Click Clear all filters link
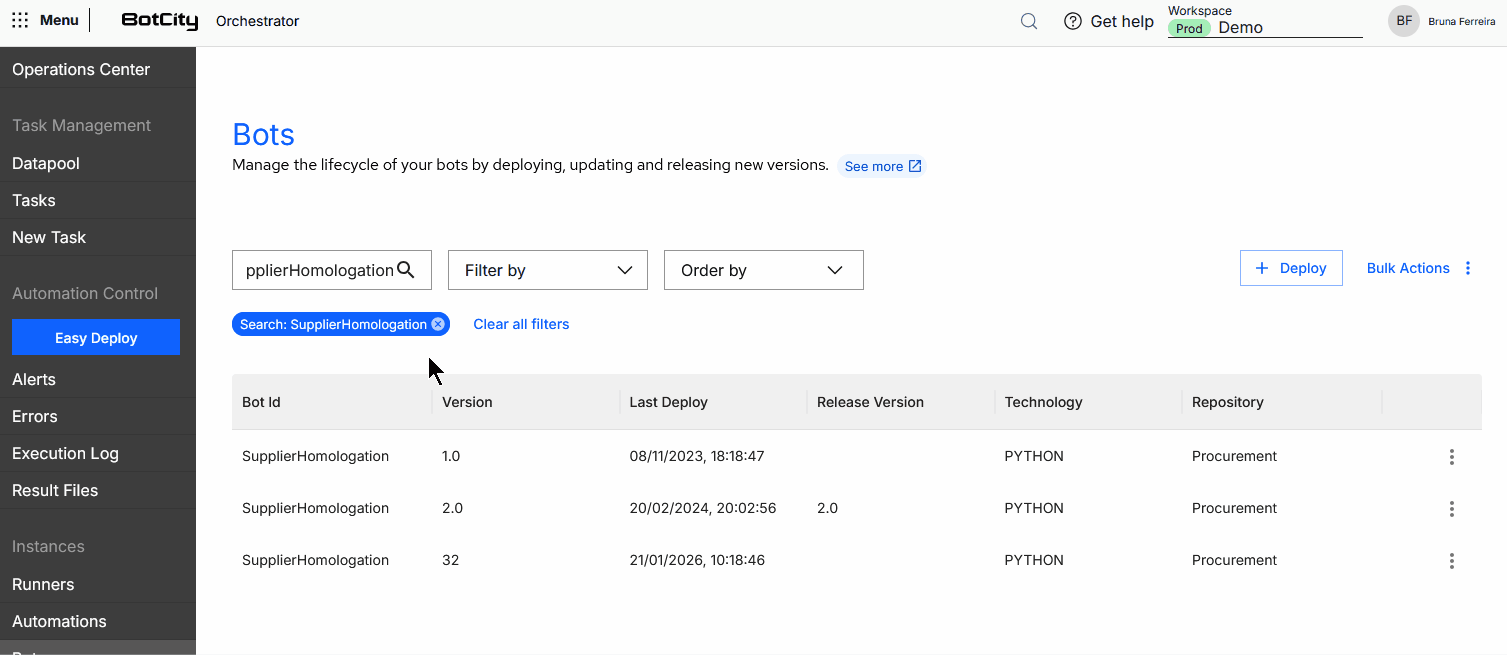This screenshot has height=655, width=1507. [x=521, y=324]
